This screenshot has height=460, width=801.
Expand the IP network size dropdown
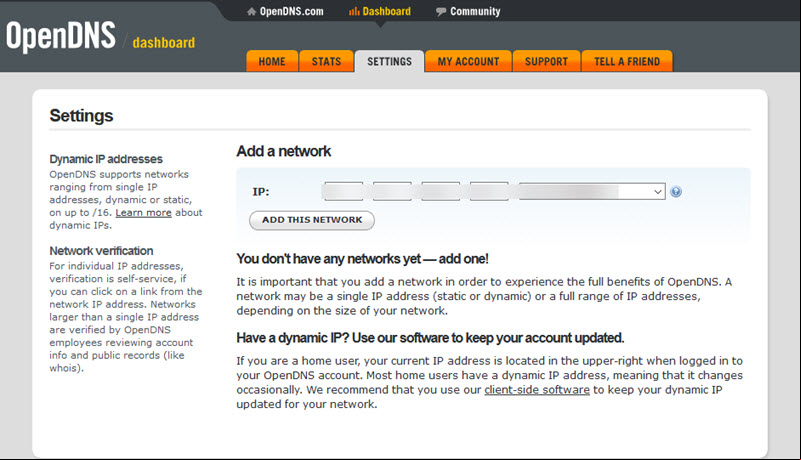click(592, 192)
